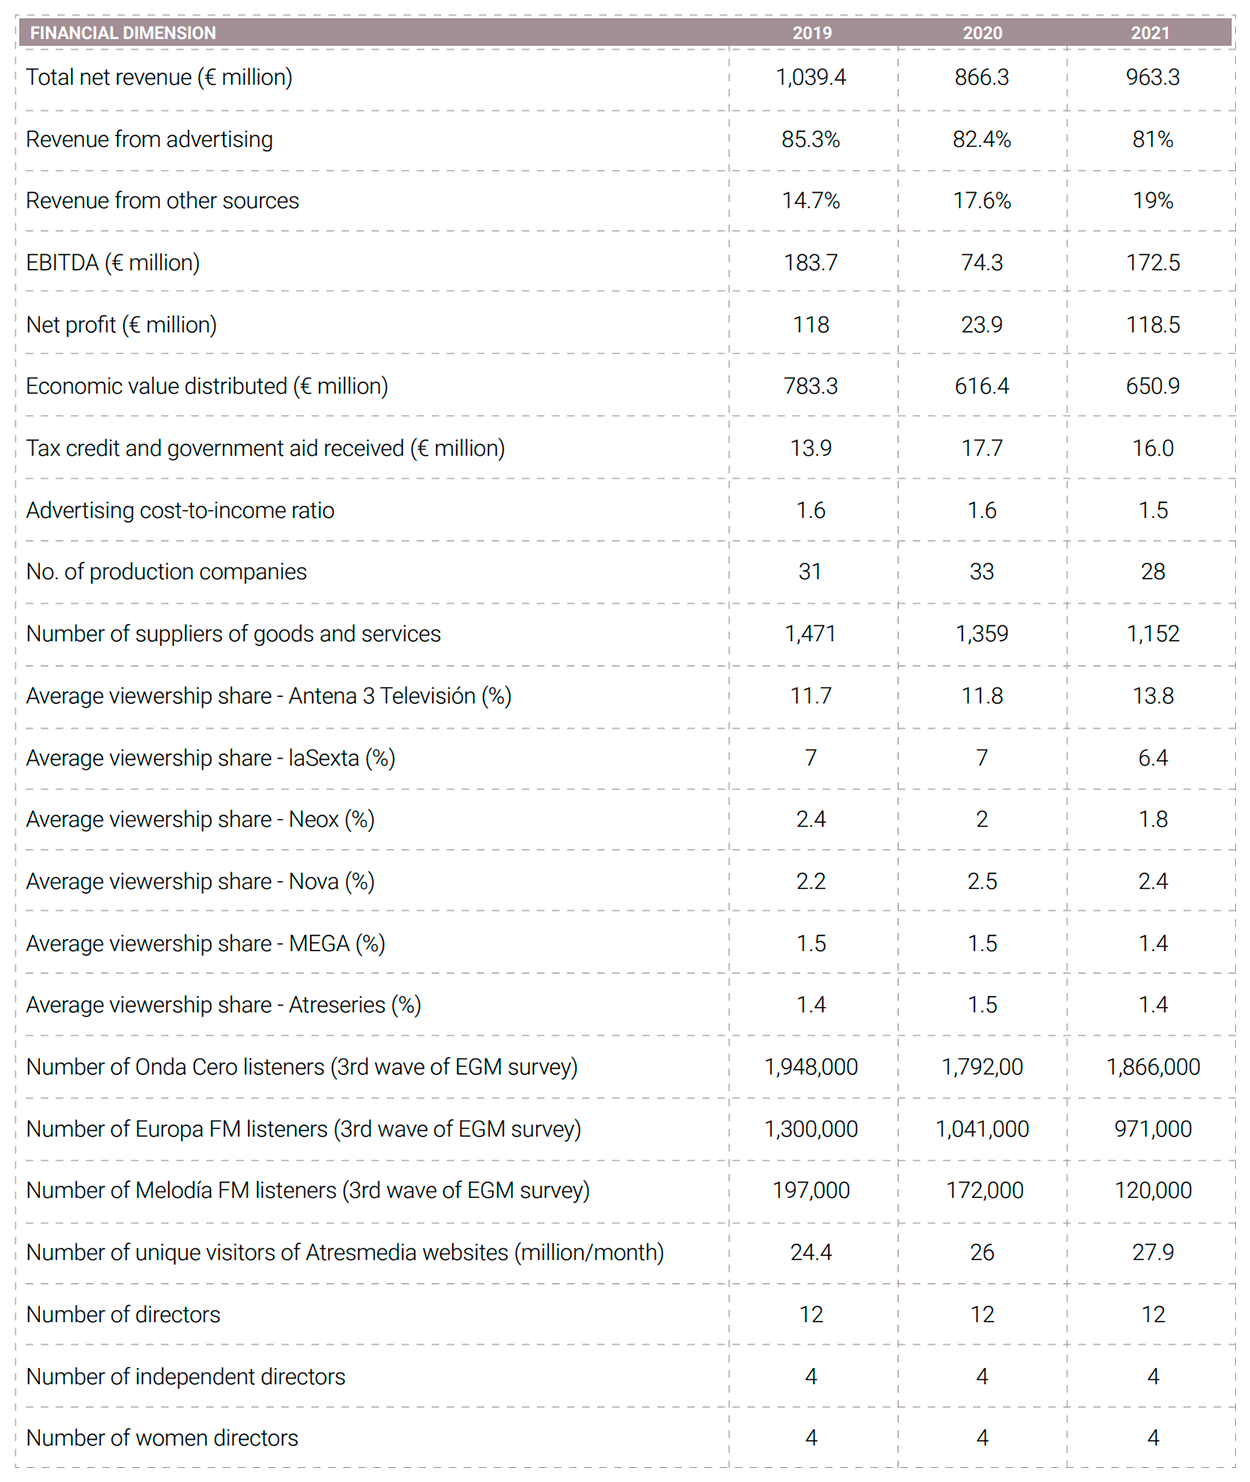Click the Net profit 2021 value 118.5

pyautogui.click(x=1153, y=325)
